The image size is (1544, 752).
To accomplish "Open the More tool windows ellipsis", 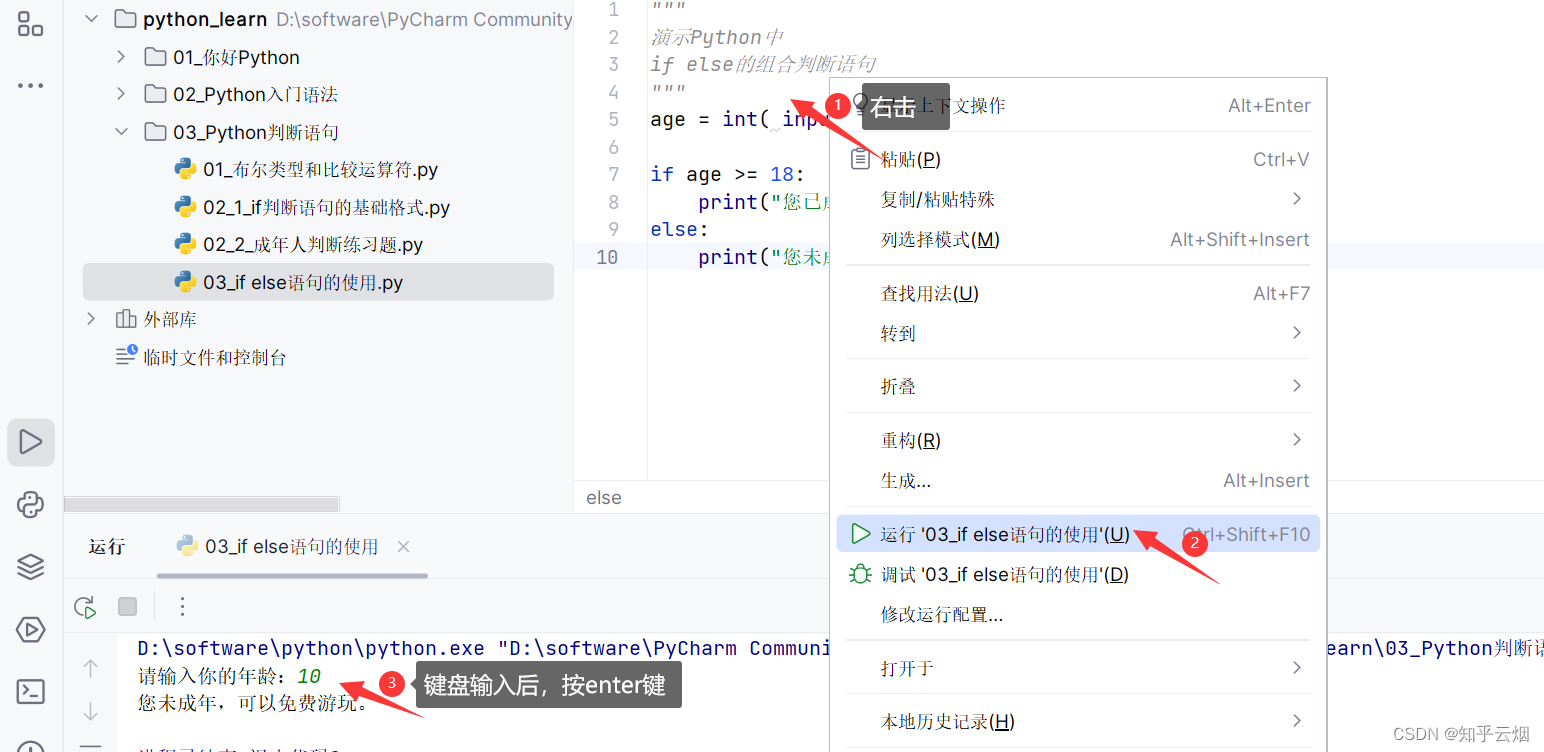I will tap(30, 86).
